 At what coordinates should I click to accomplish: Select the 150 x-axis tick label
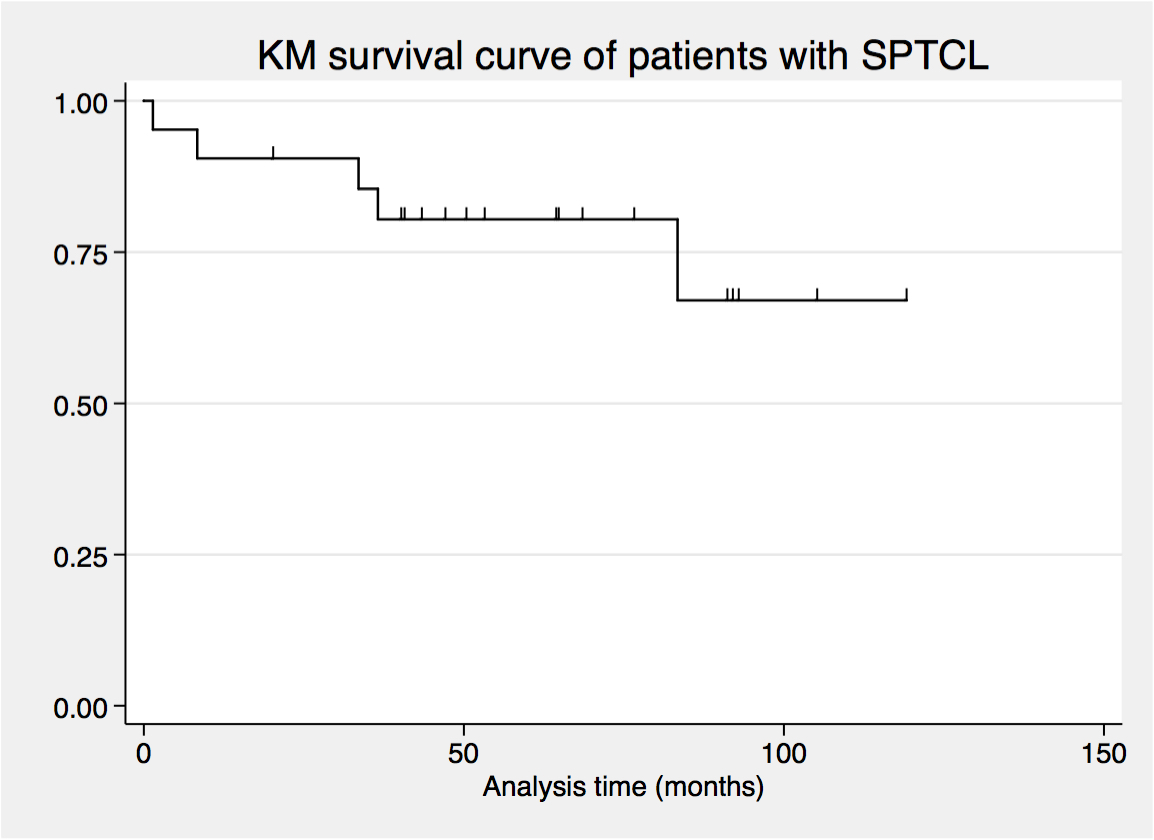point(1102,750)
